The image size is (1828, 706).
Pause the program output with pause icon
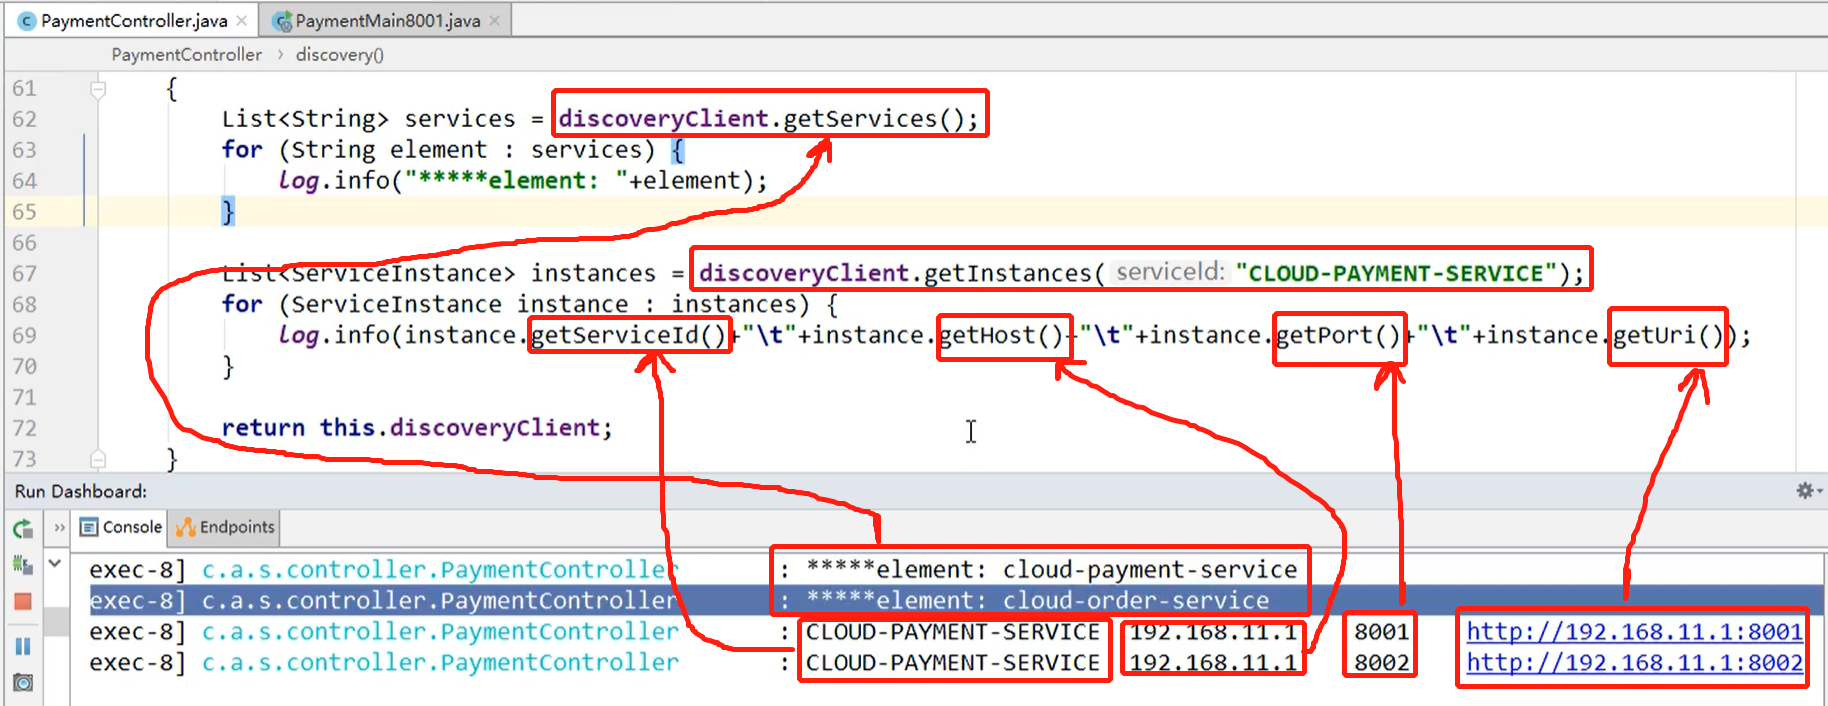click(23, 646)
